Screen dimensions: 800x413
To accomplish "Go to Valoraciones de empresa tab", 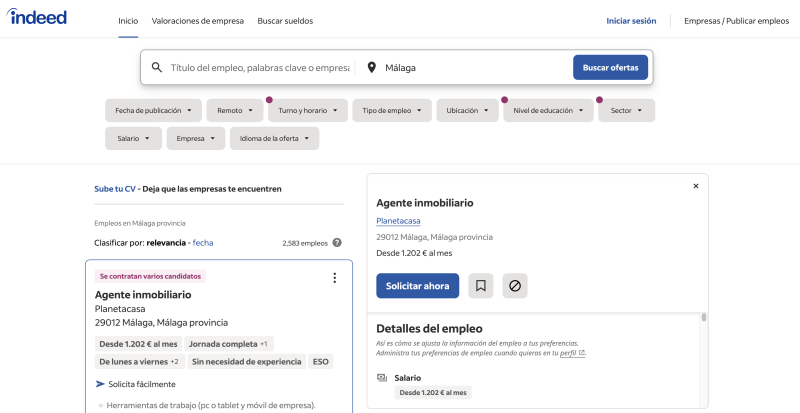I will 198,20.
